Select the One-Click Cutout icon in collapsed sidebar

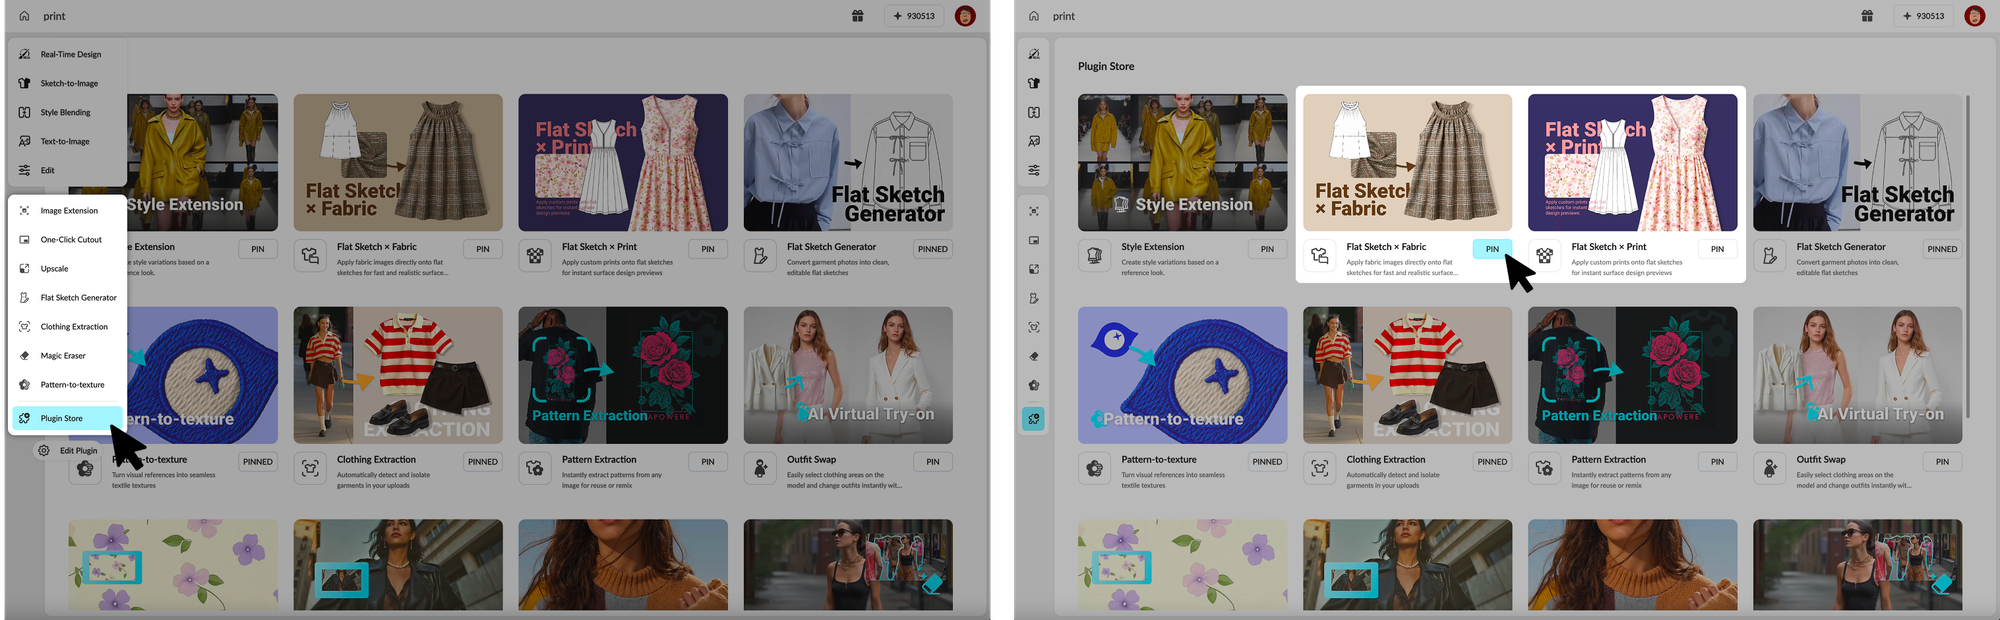tap(1034, 240)
